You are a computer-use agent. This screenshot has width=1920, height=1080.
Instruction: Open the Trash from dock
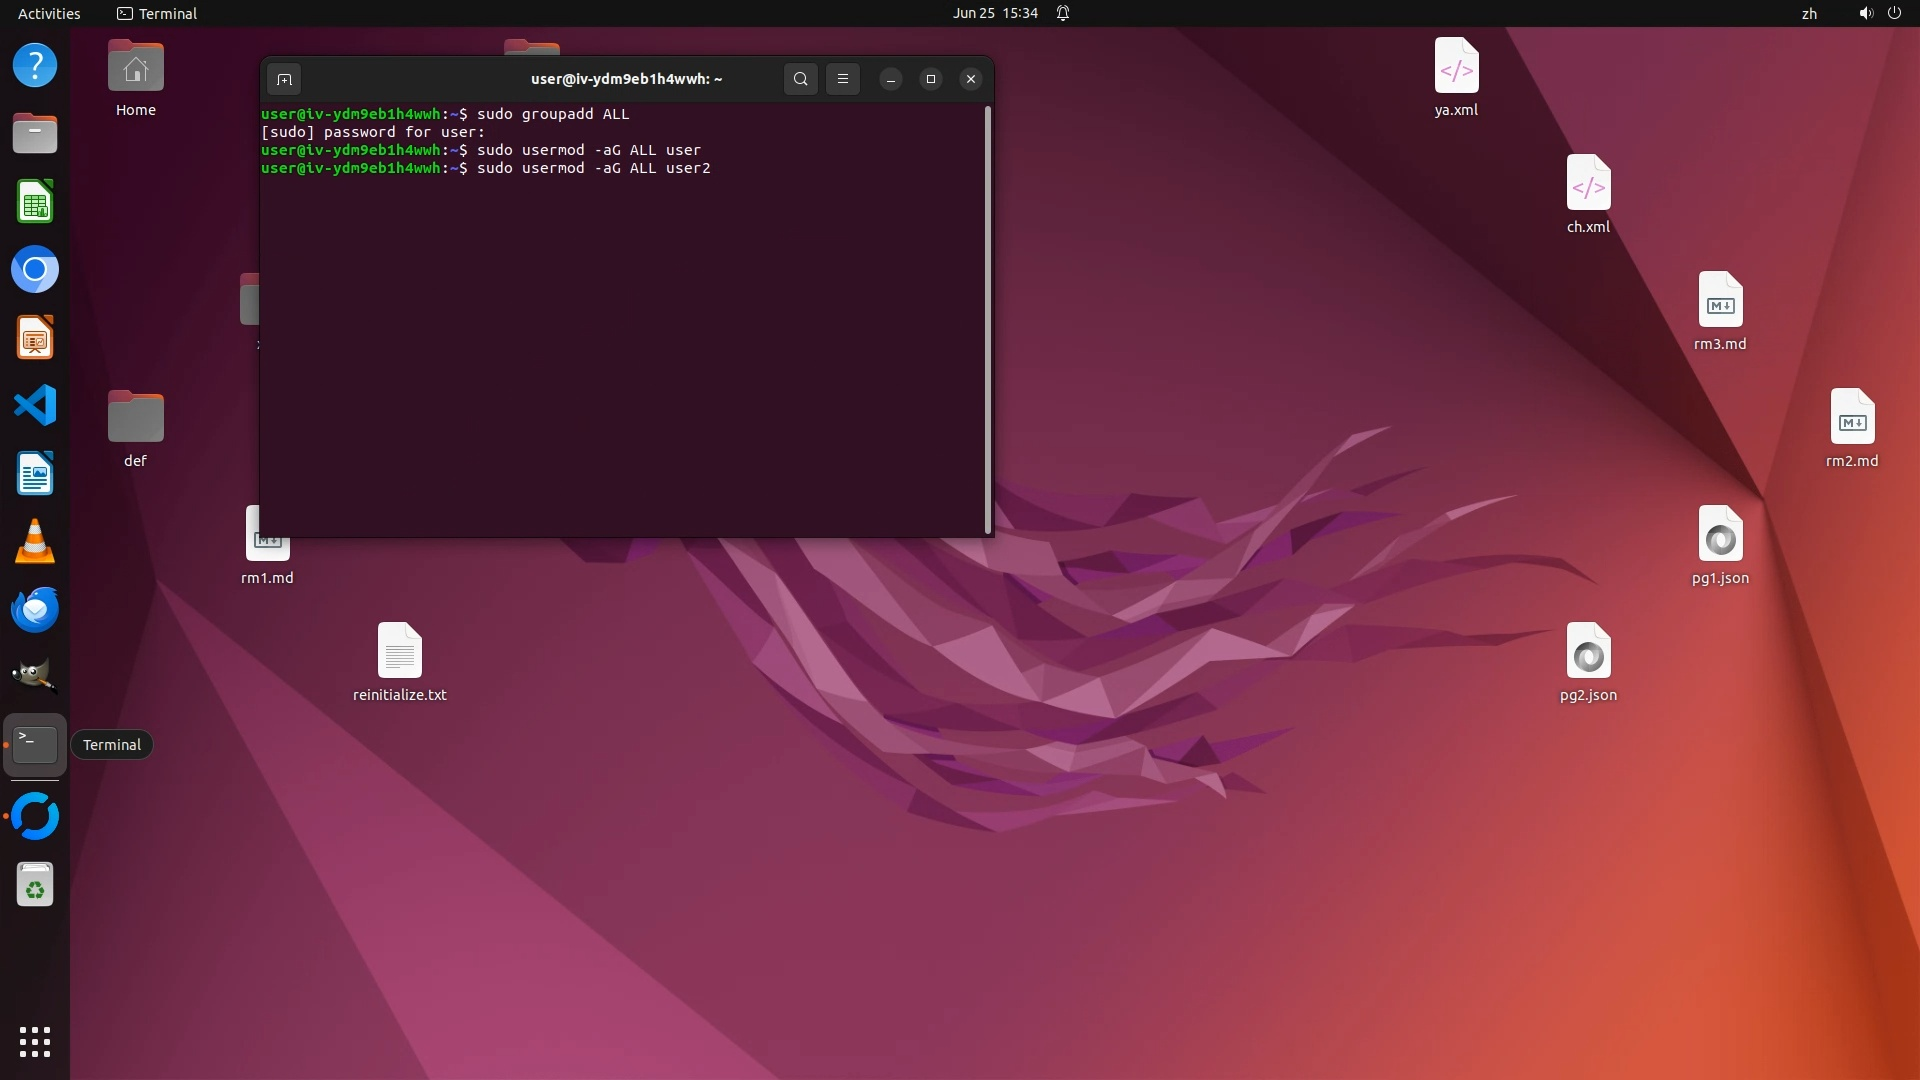[x=35, y=885]
